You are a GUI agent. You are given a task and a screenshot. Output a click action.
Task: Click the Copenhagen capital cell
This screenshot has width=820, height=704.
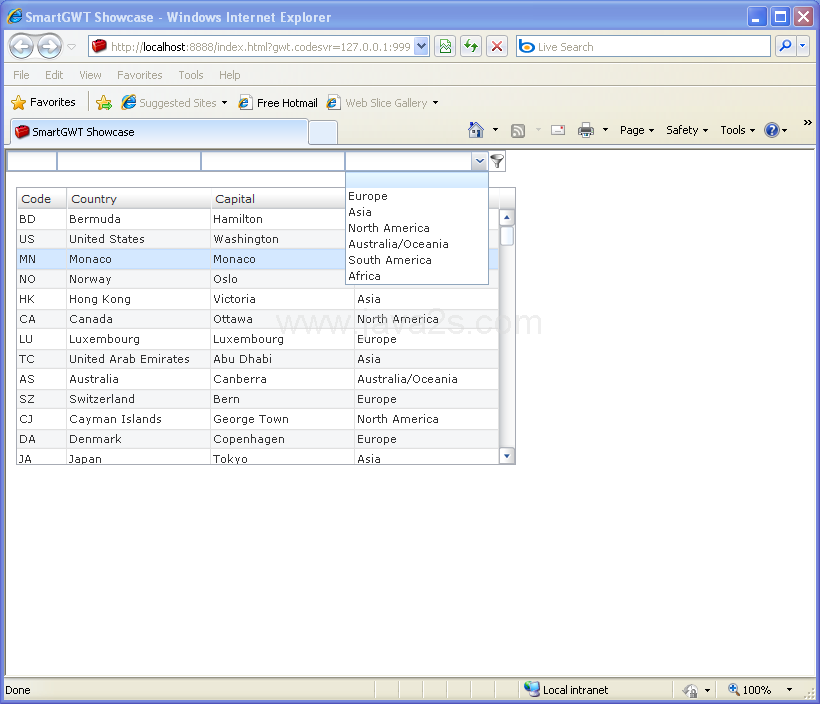click(x=282, y=439)
